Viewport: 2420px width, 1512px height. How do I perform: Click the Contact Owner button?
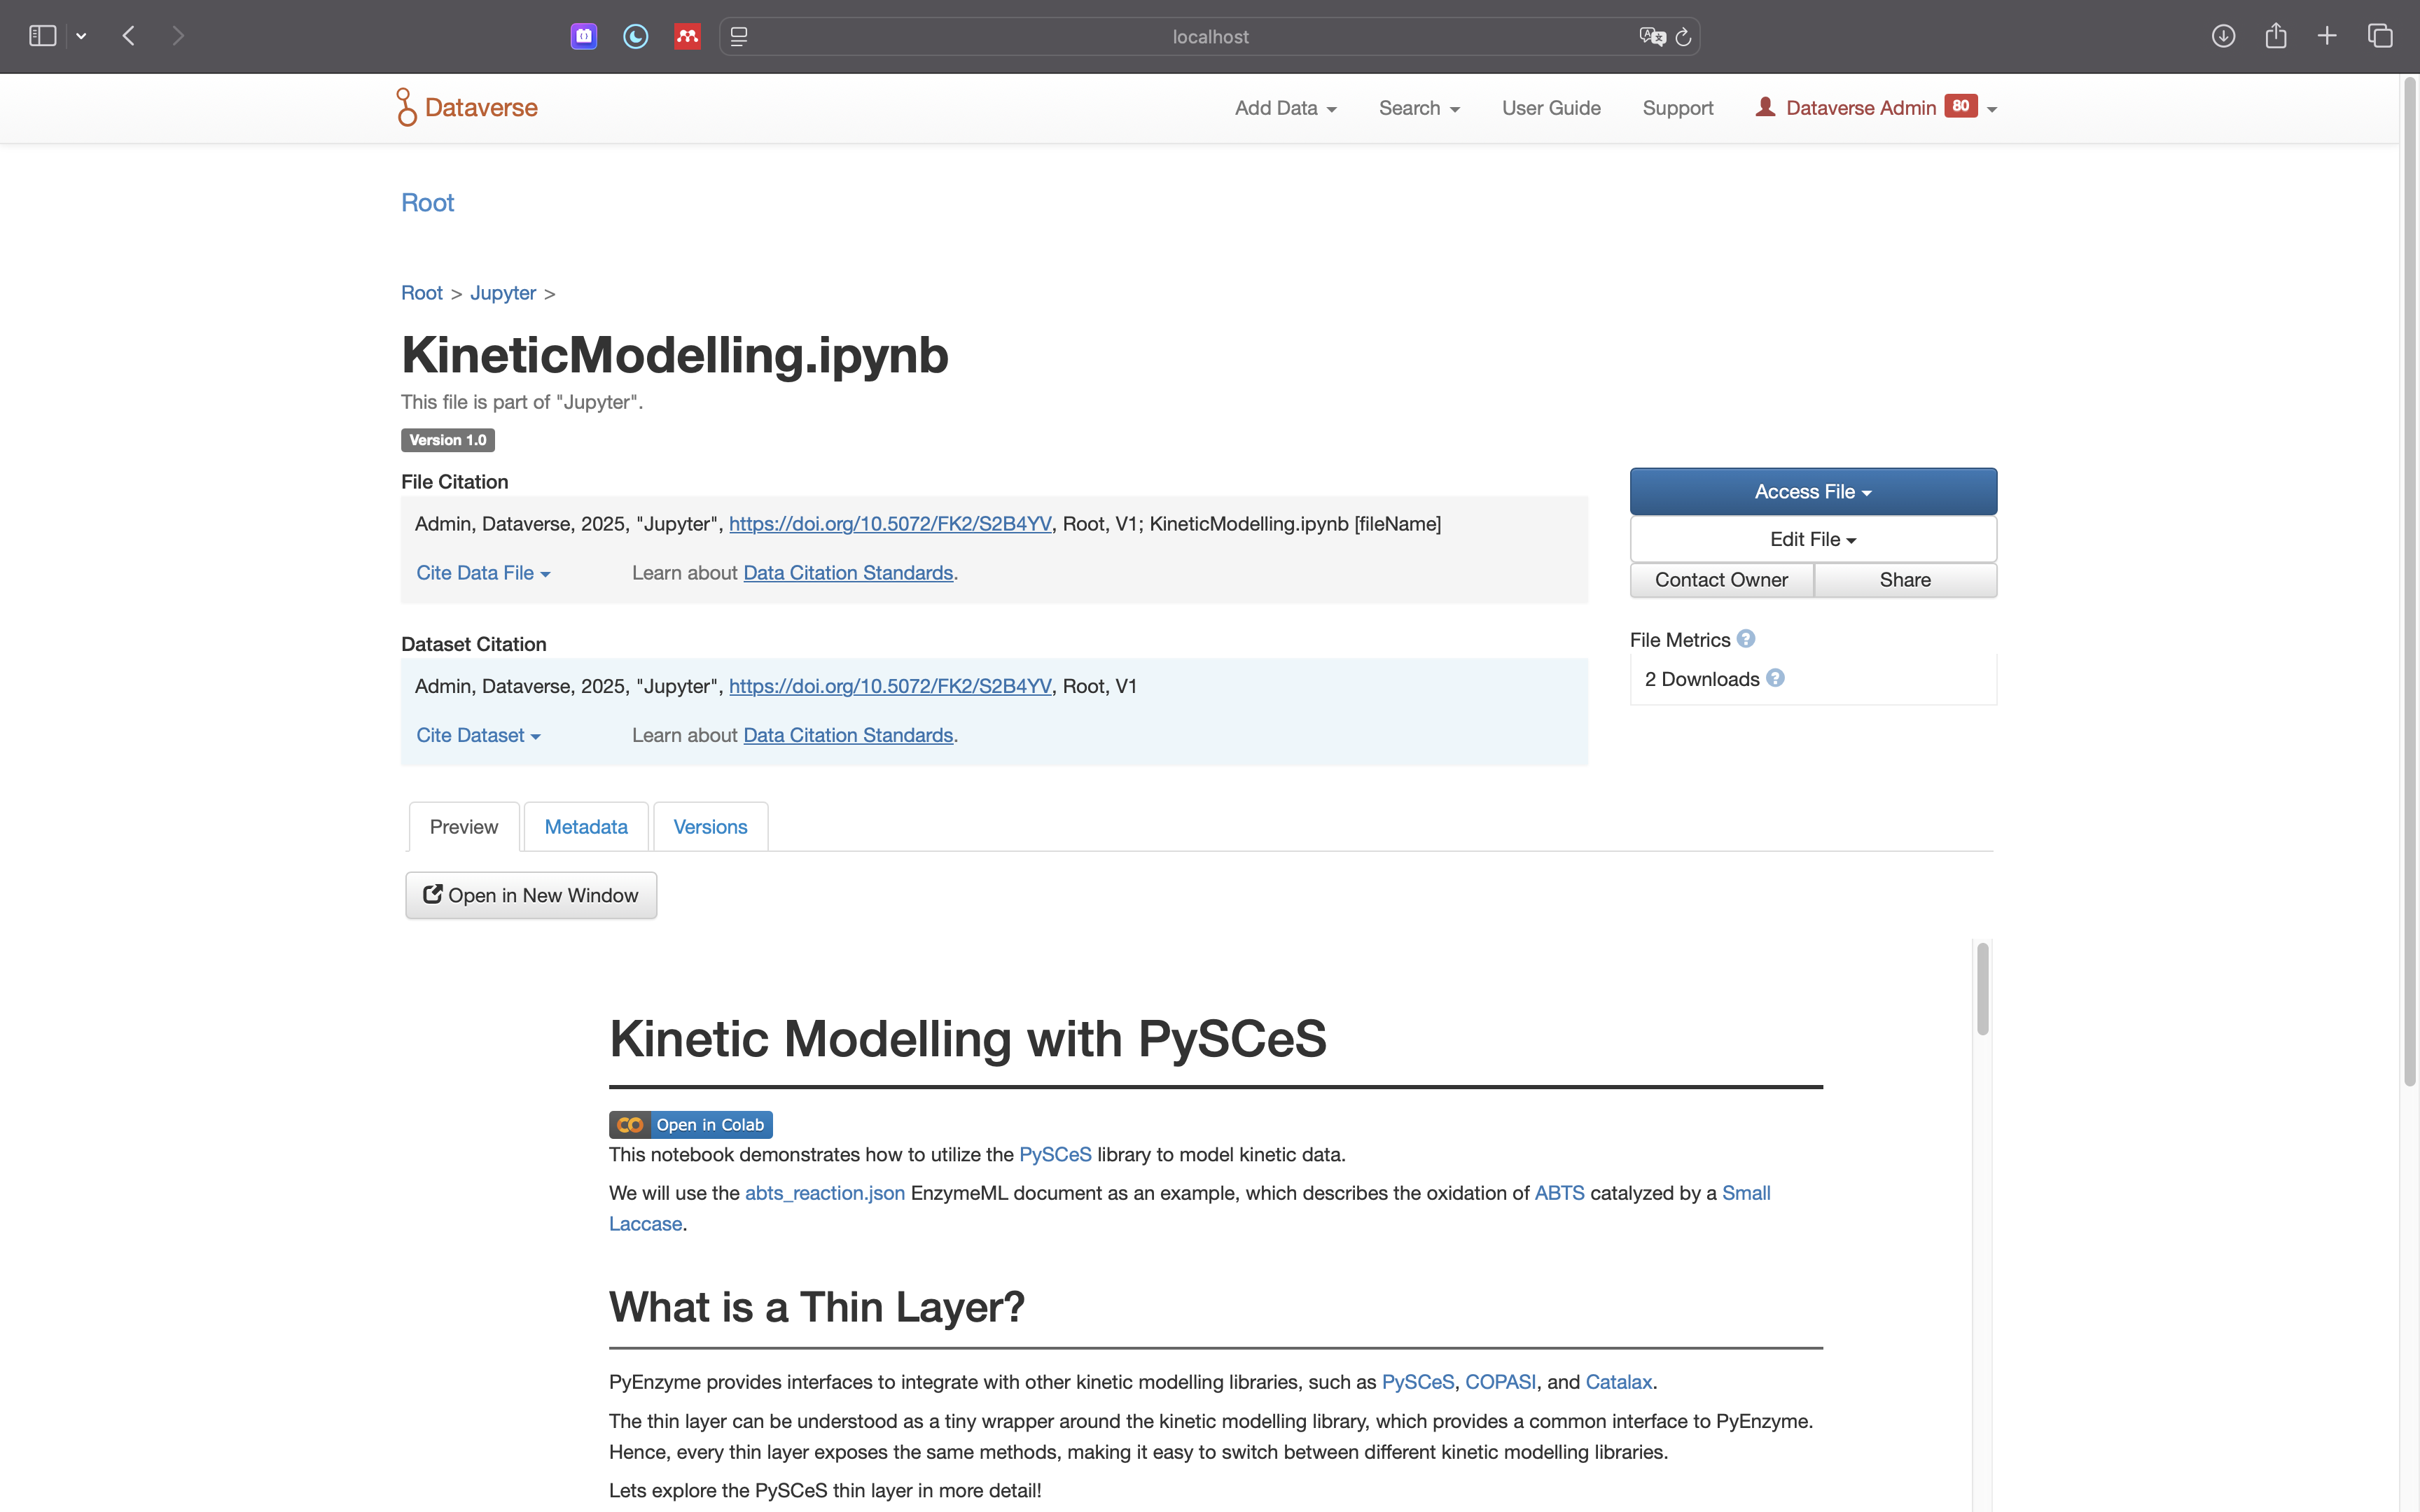point(1721,580)
